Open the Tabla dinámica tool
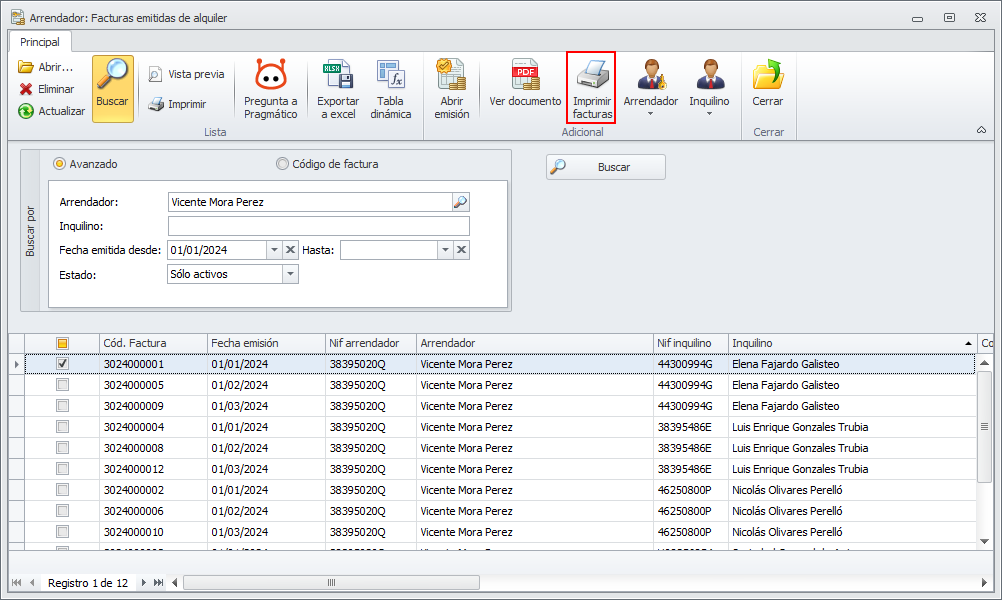 point(390,76)
